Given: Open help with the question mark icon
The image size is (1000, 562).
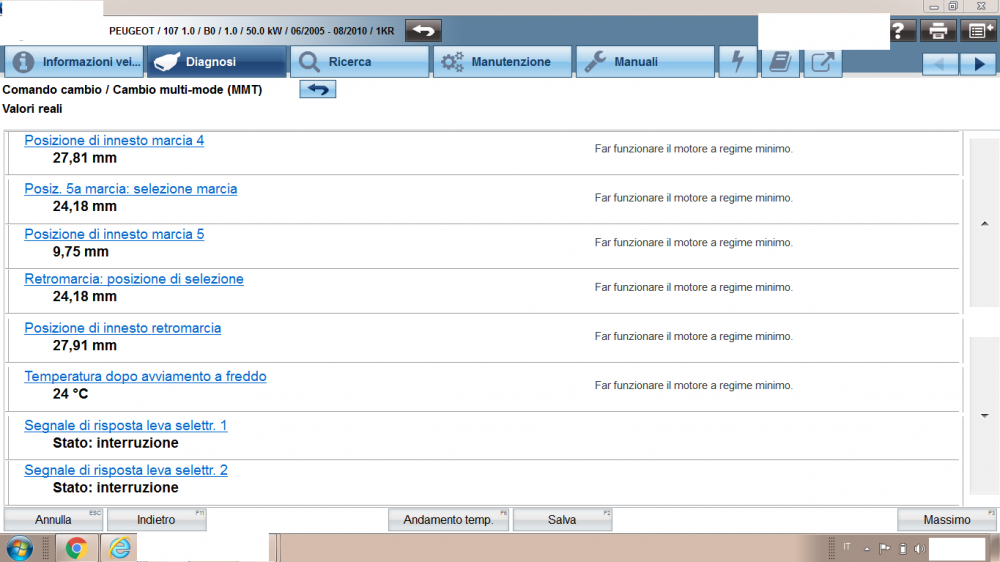Looking at the screenshot, I should (898, 31).
